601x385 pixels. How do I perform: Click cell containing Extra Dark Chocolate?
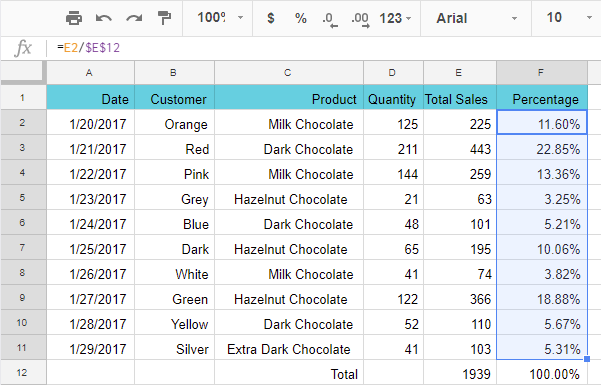click(x=289, y=348)
